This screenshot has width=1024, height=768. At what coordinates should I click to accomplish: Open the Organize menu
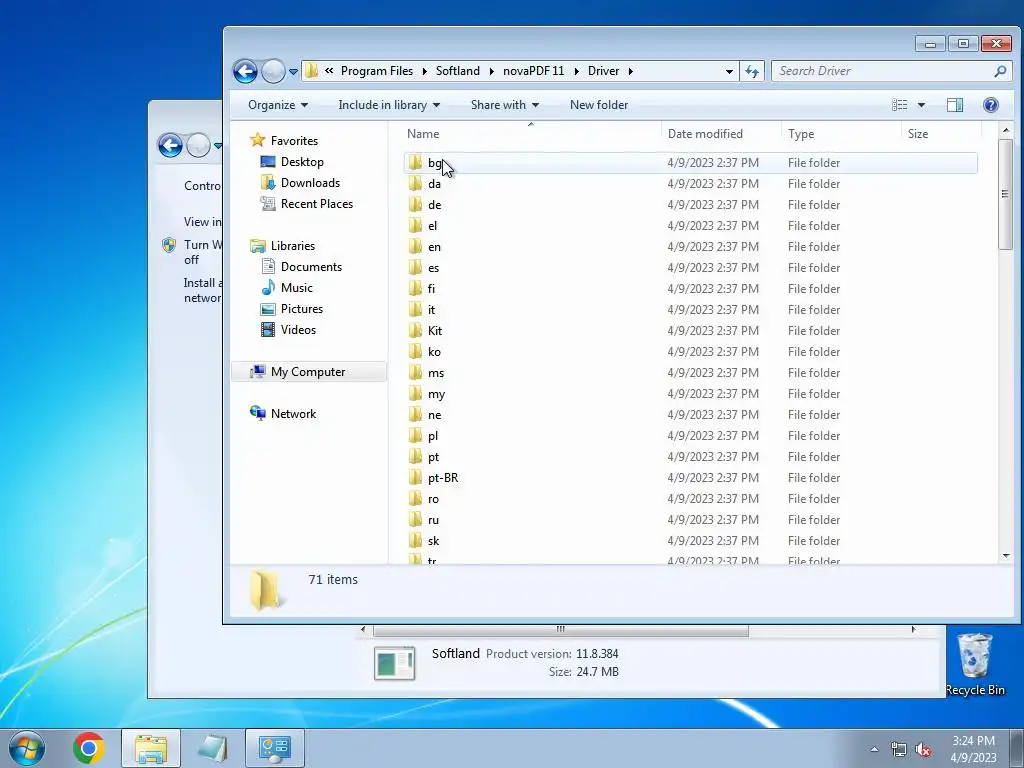(x=278, y=105)
